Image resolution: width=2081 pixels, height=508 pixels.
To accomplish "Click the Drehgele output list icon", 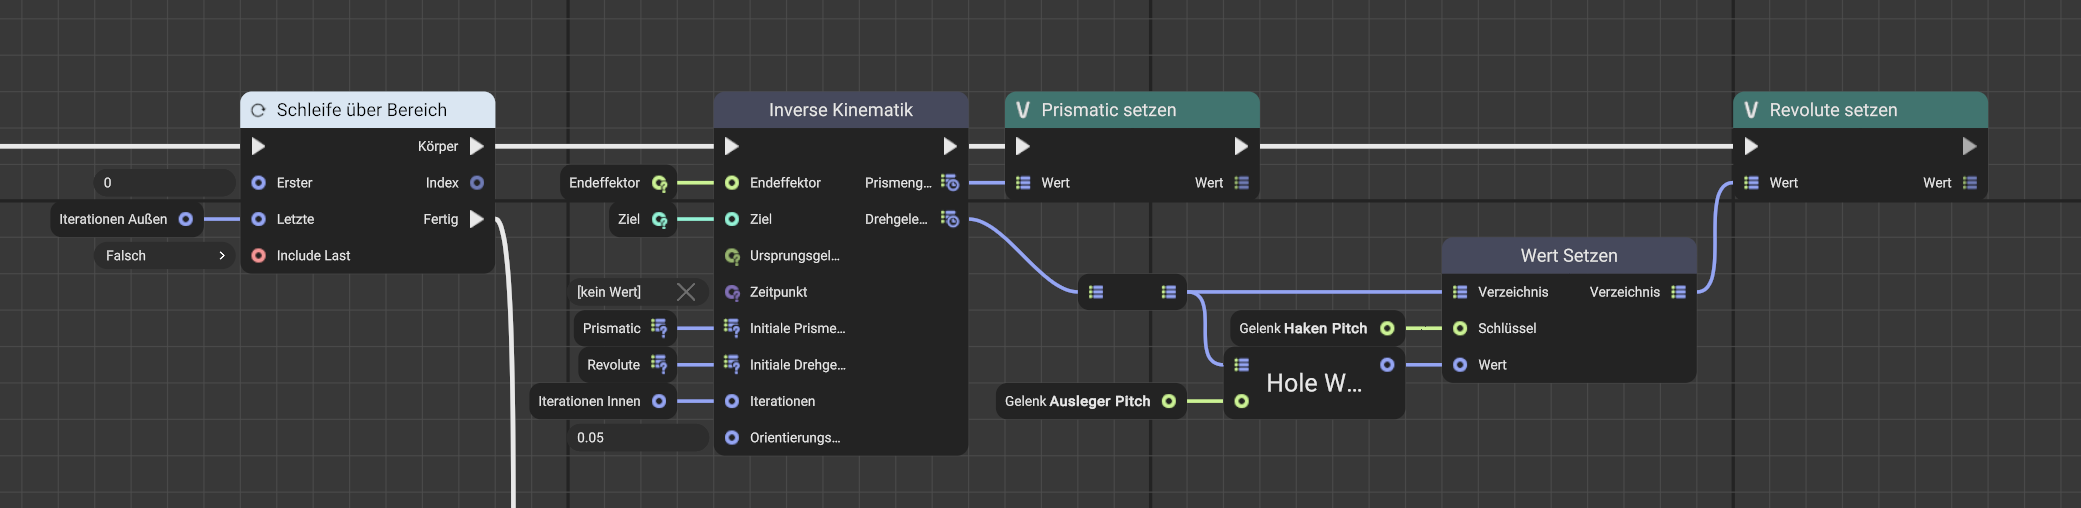I will point(950,219).
